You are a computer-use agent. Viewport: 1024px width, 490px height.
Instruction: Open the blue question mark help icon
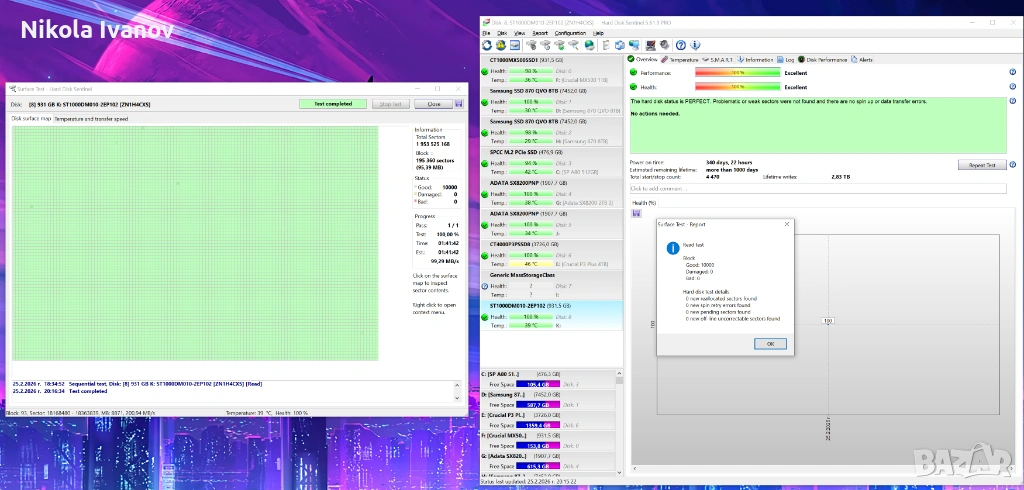(x=680, y=45)
